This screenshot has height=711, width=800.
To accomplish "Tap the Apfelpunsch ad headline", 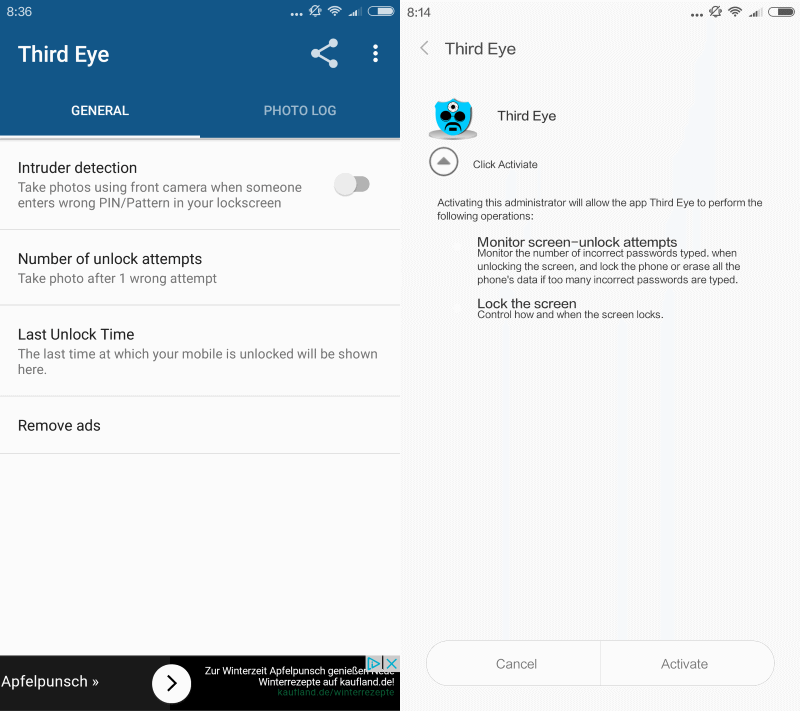I will [49, 681].
